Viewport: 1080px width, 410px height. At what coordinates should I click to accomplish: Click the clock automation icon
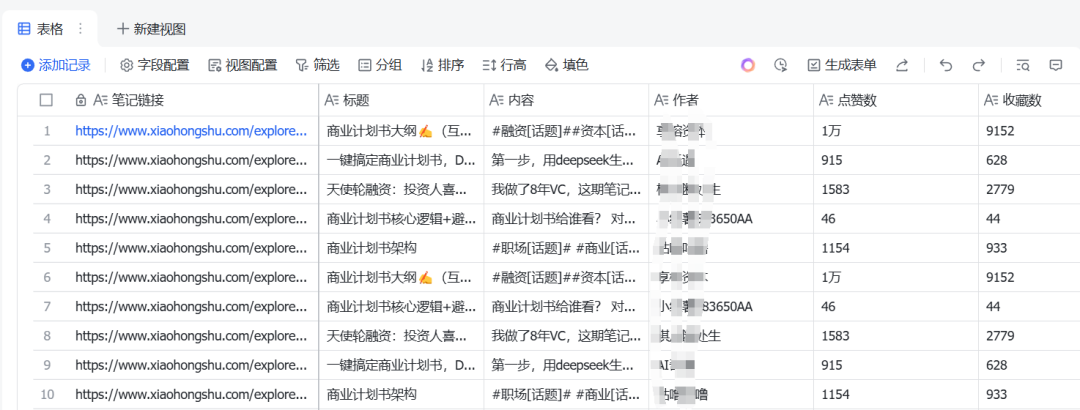pos(780,65)
